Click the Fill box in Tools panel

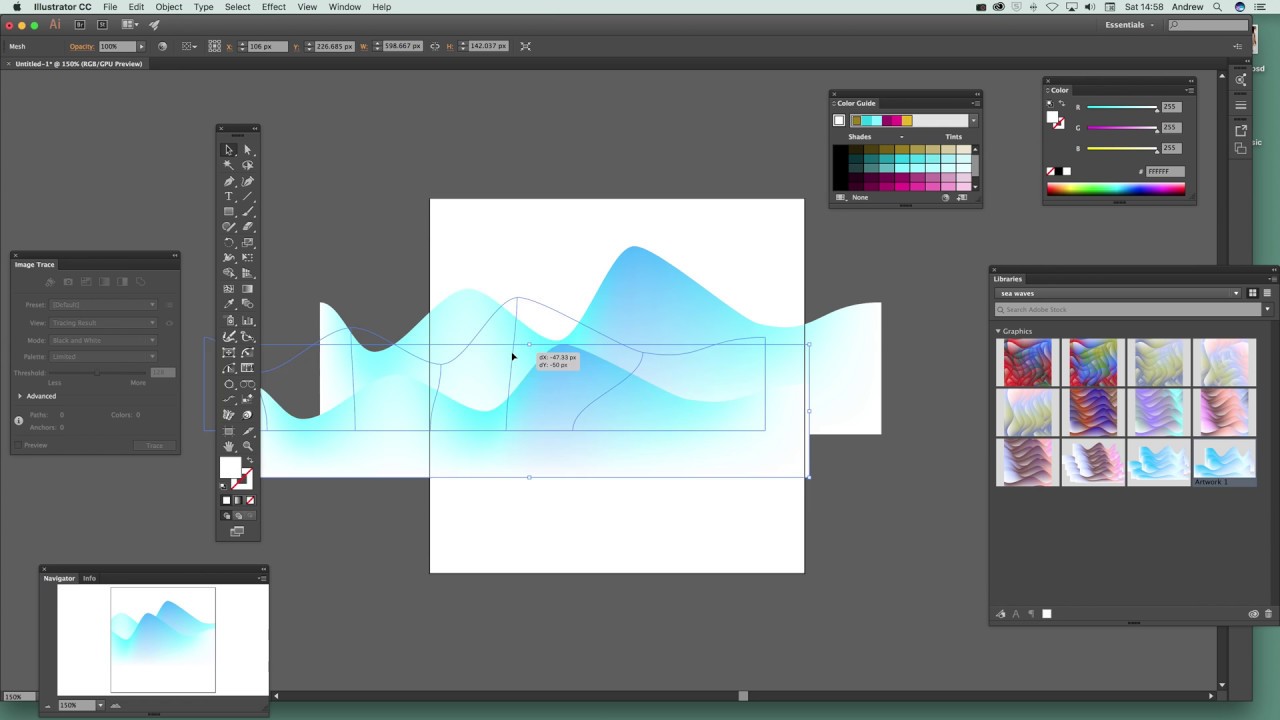(x=230, y=468)
